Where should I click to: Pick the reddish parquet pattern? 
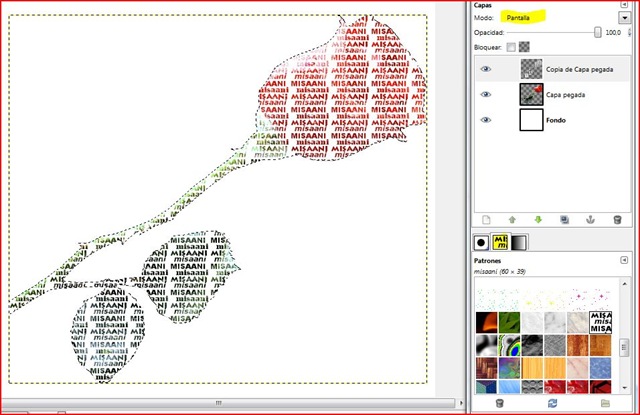click(487, 368)
